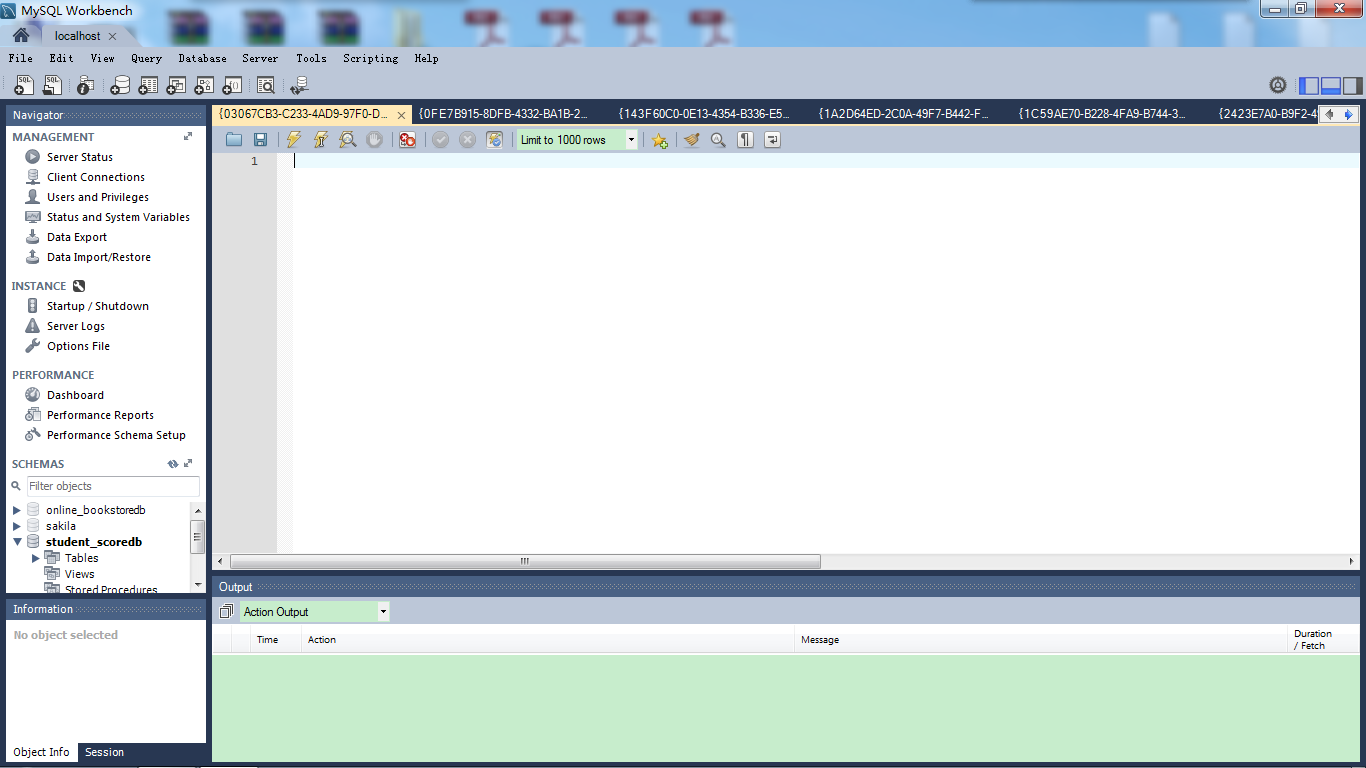Switch to the Session tab
This screenshot has width=1366, height=768.
[104, 752]
